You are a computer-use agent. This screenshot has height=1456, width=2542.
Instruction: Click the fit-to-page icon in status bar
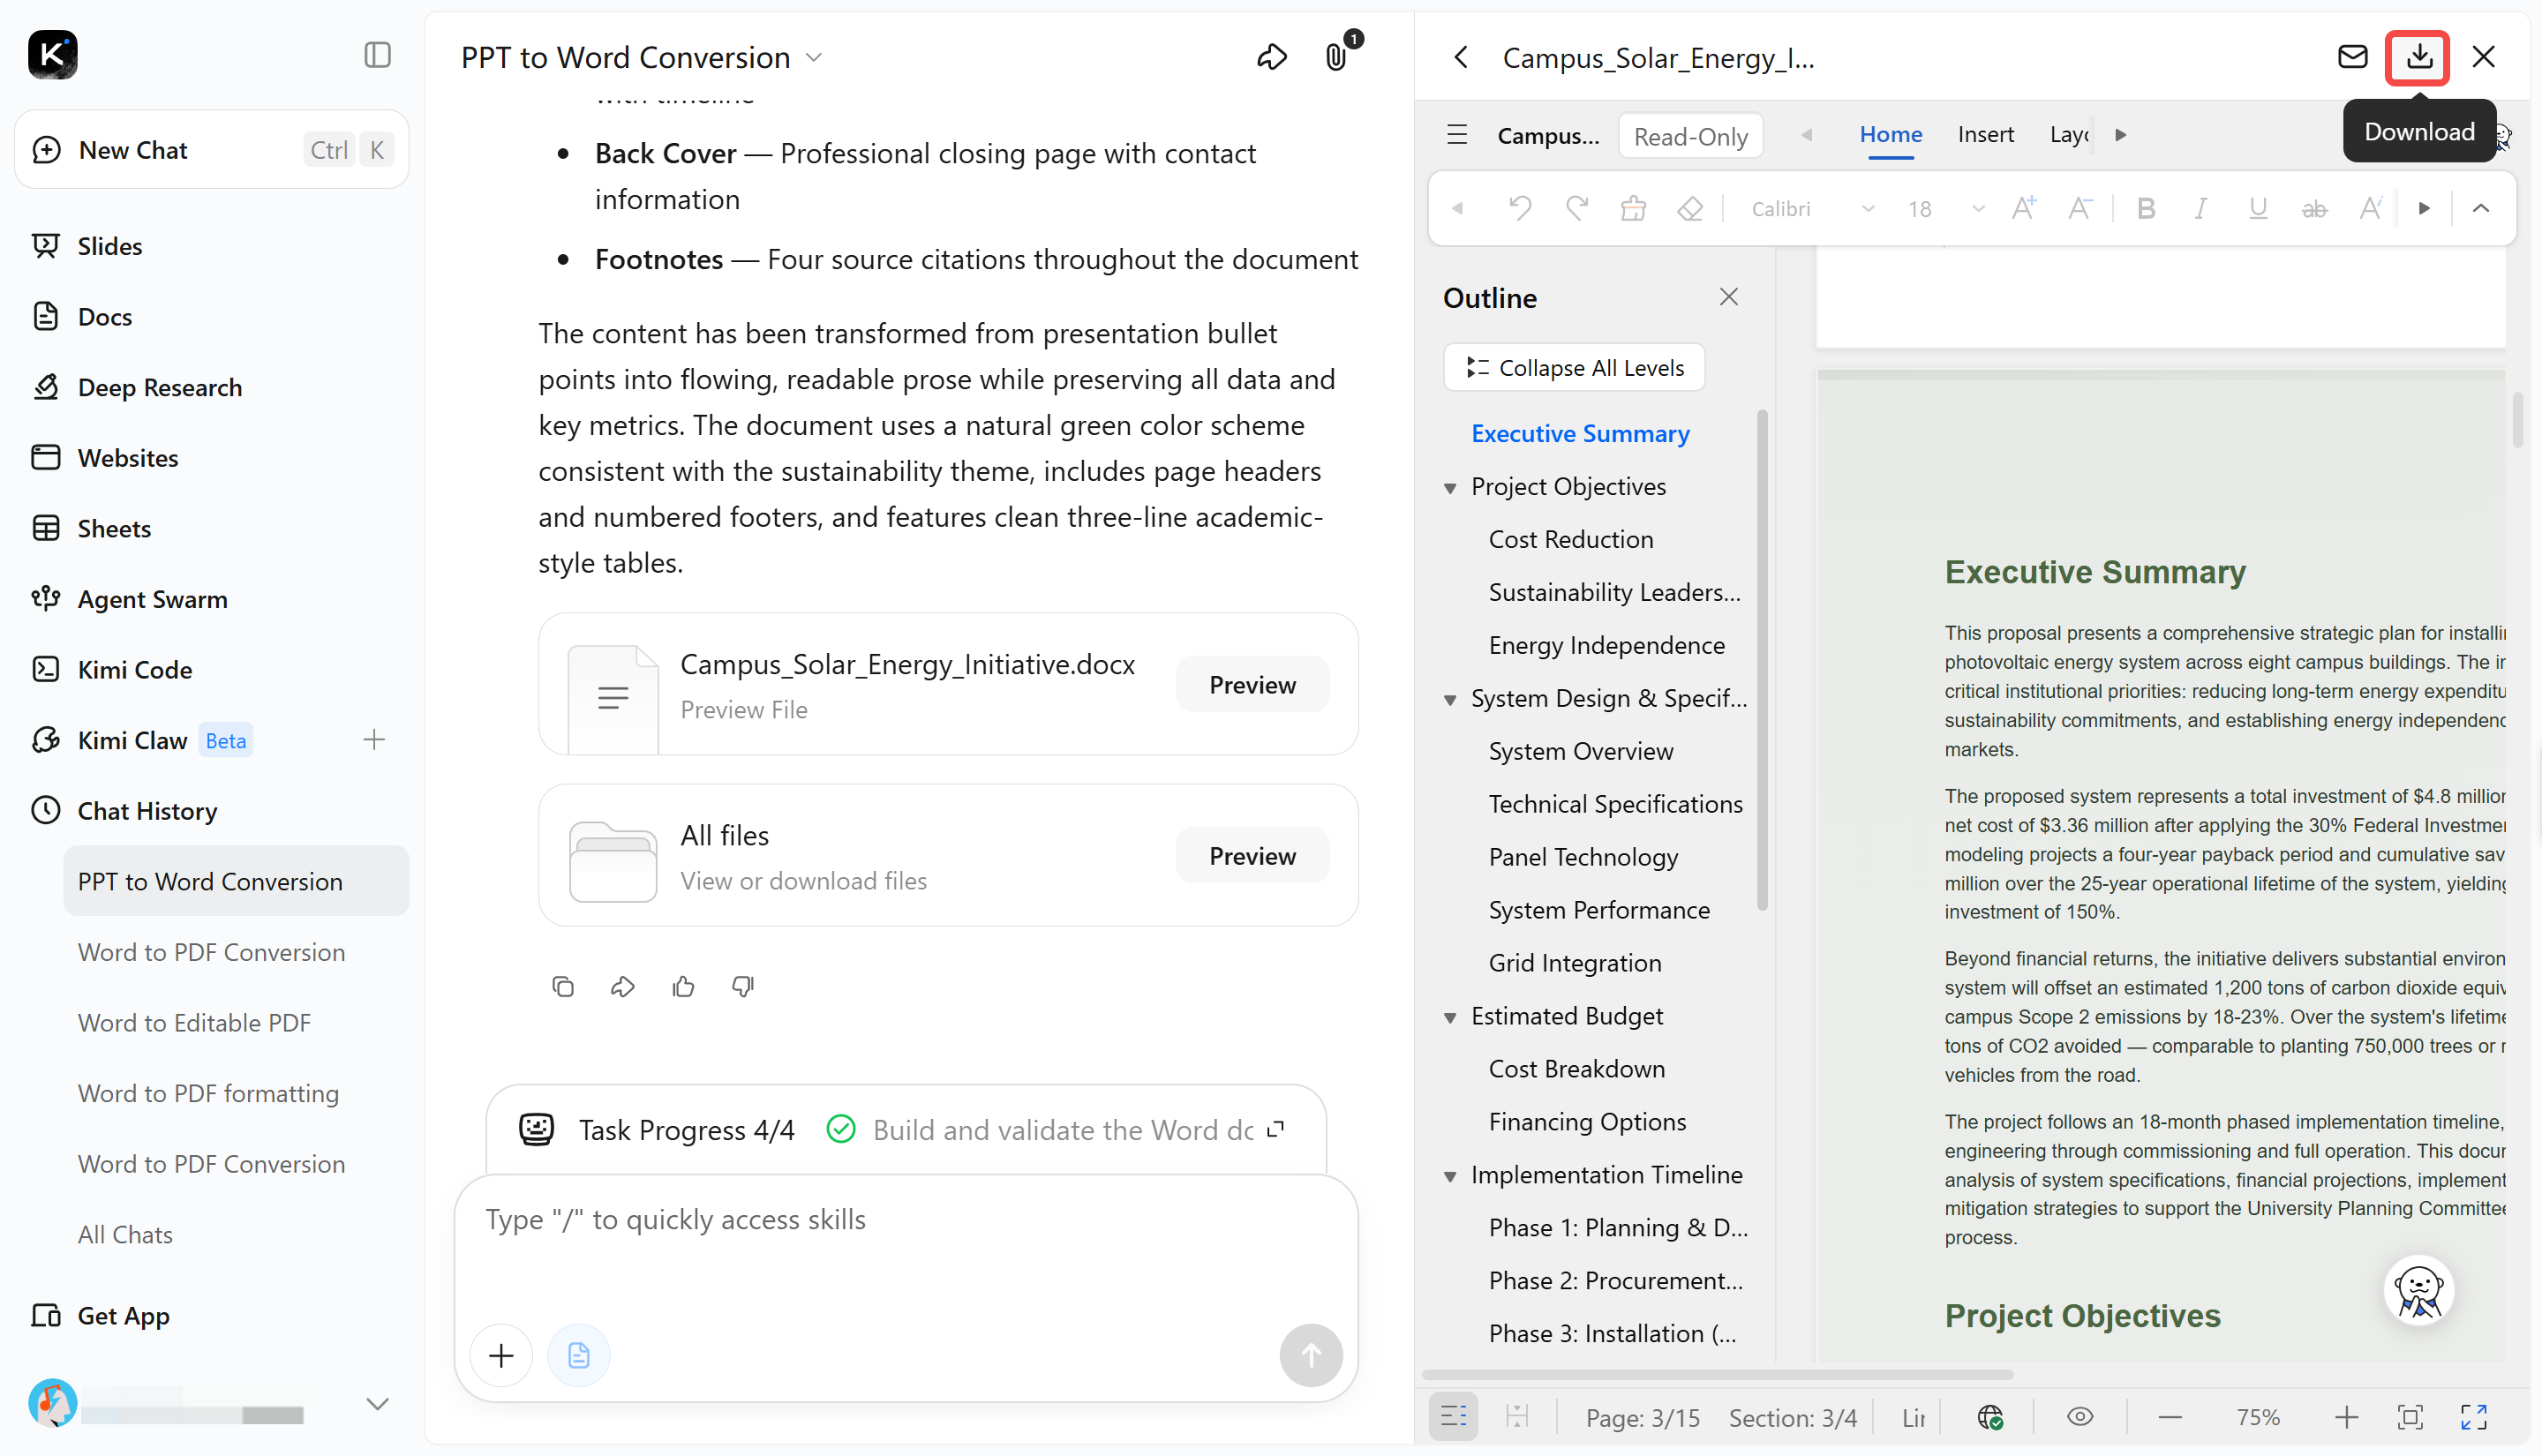click(2410, 1417)
